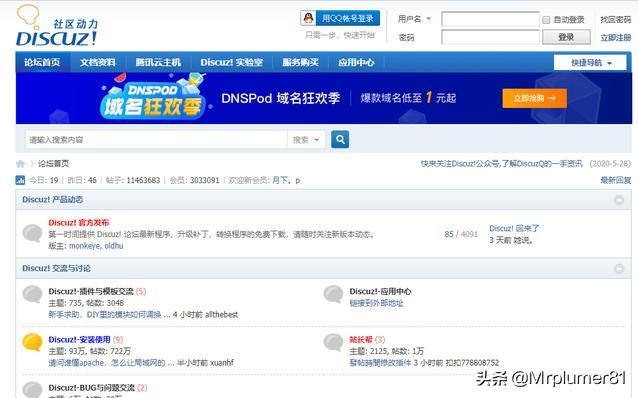Open the 腾讯云主机 nav tab
Viewport: 638px width, 398px height.
pos(158,62)
